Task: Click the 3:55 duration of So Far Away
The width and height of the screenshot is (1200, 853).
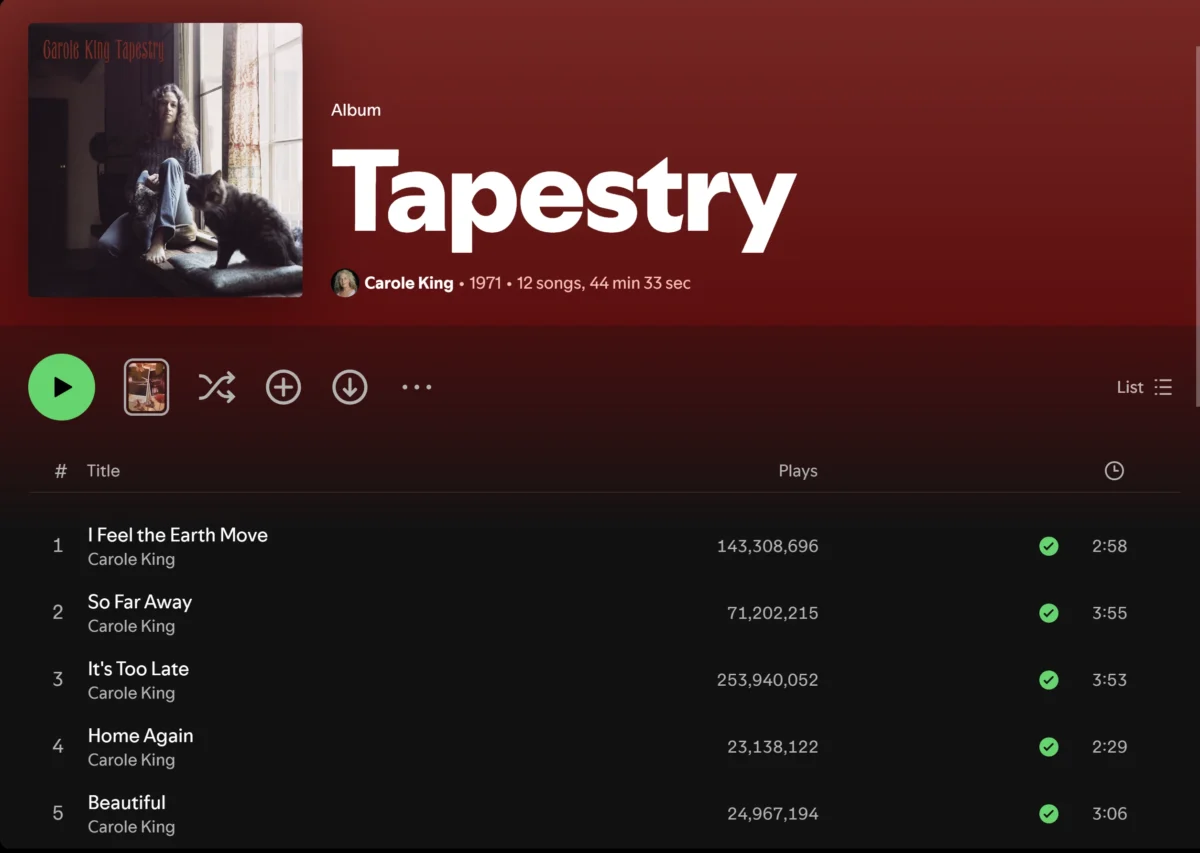Action: click(1109, 613)
